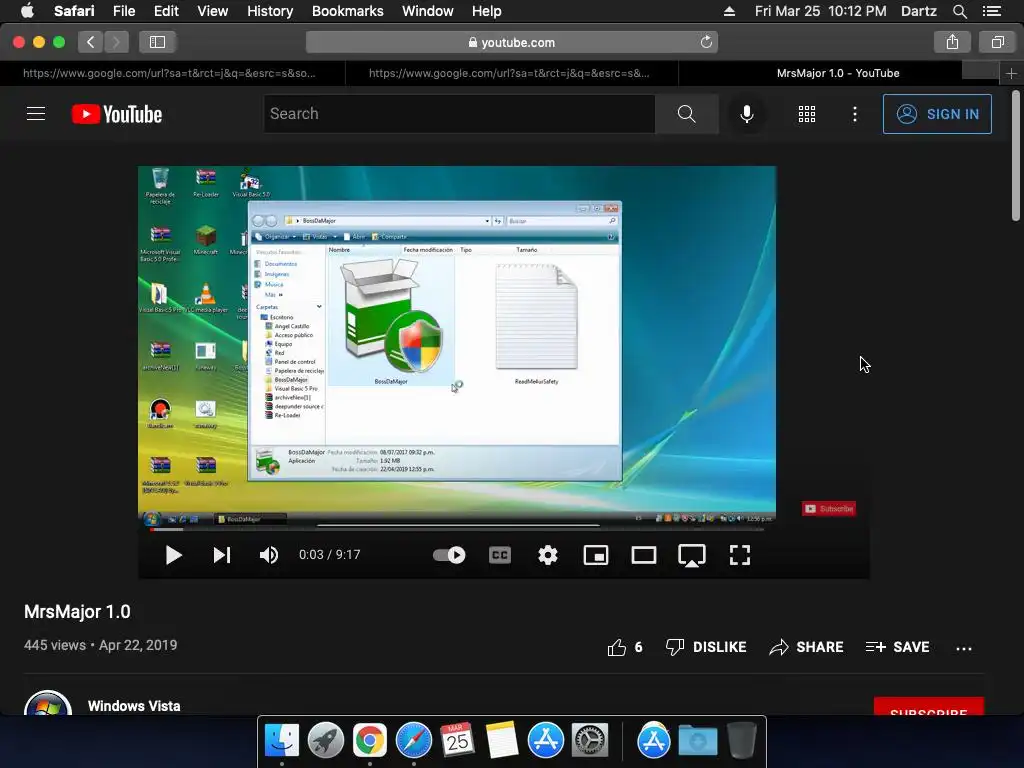Go to the YouTube home logo

coord(117,114)
